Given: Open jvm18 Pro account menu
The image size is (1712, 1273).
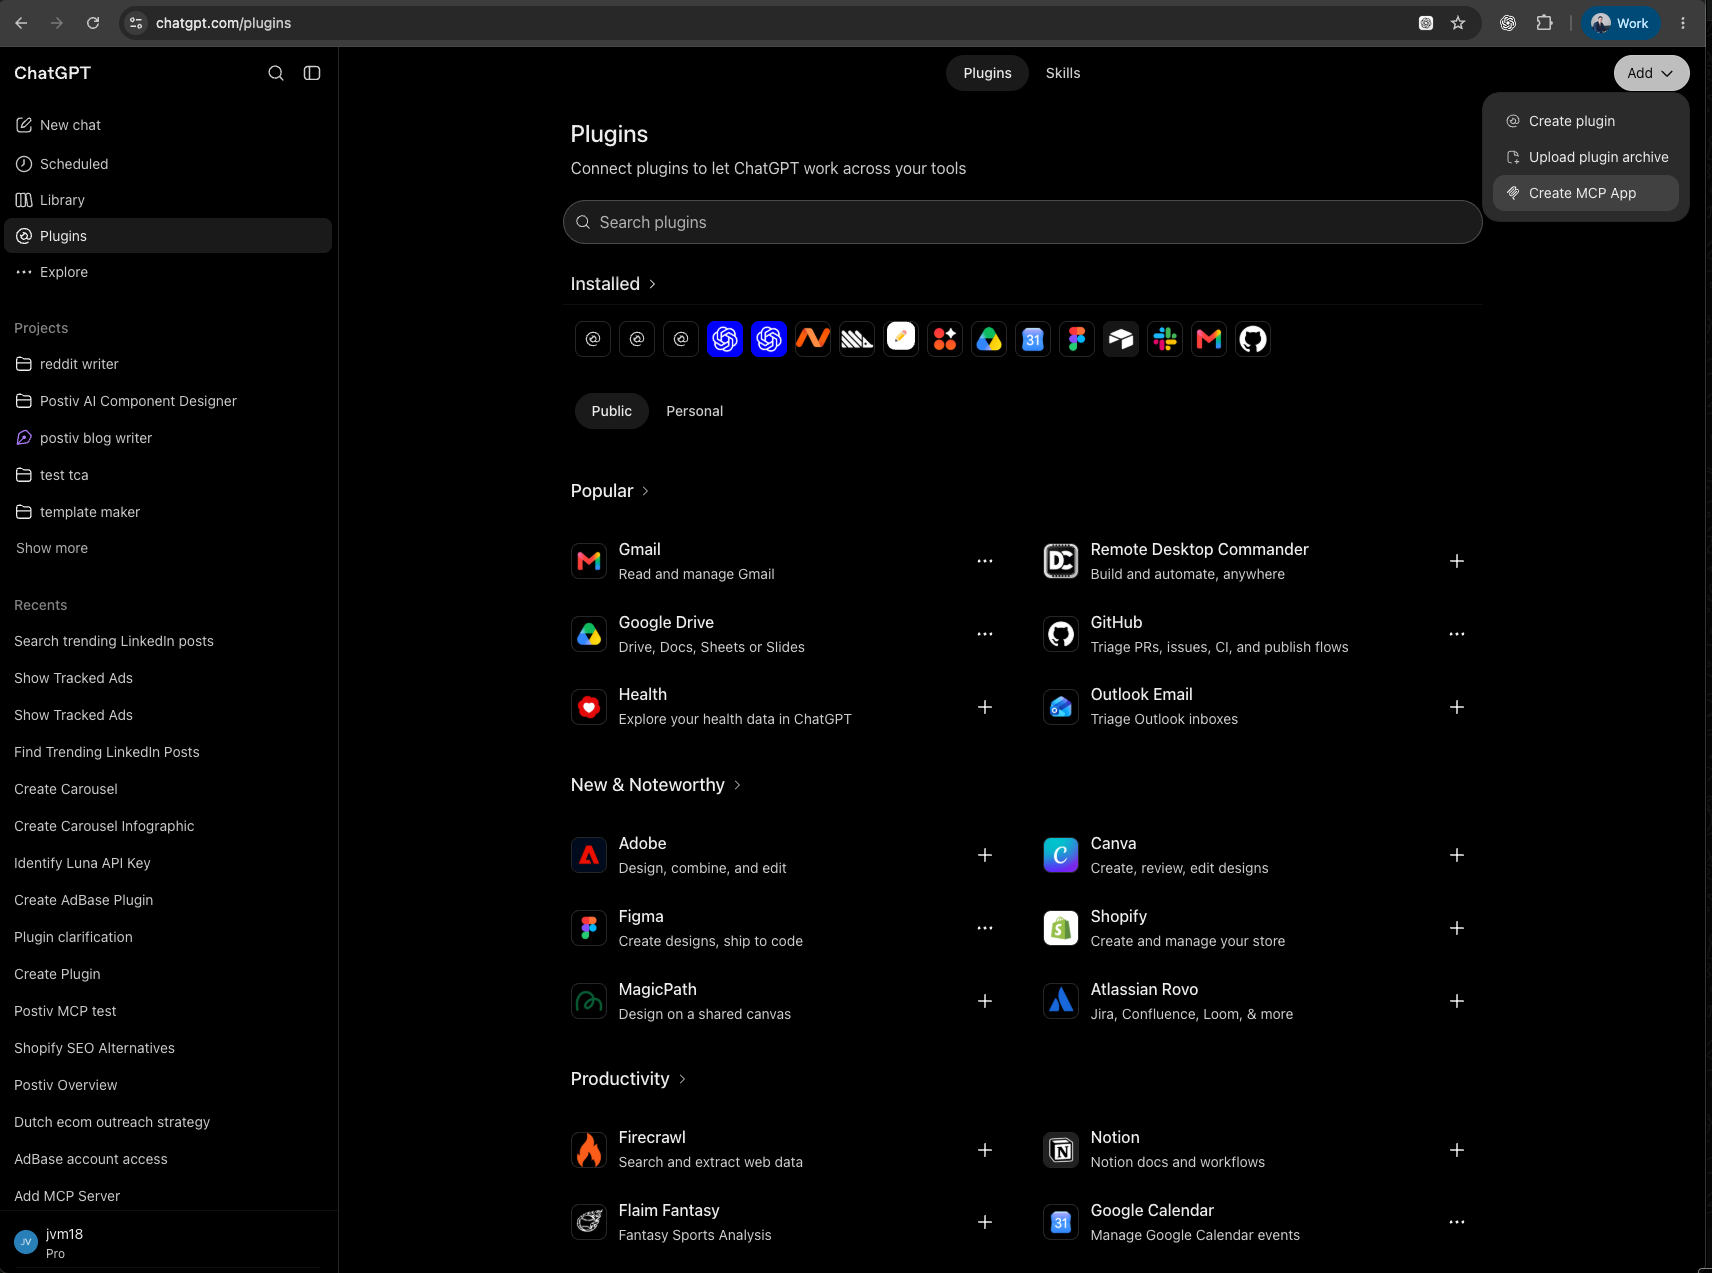Looking at the screenshot, I should coord(168,1243).
